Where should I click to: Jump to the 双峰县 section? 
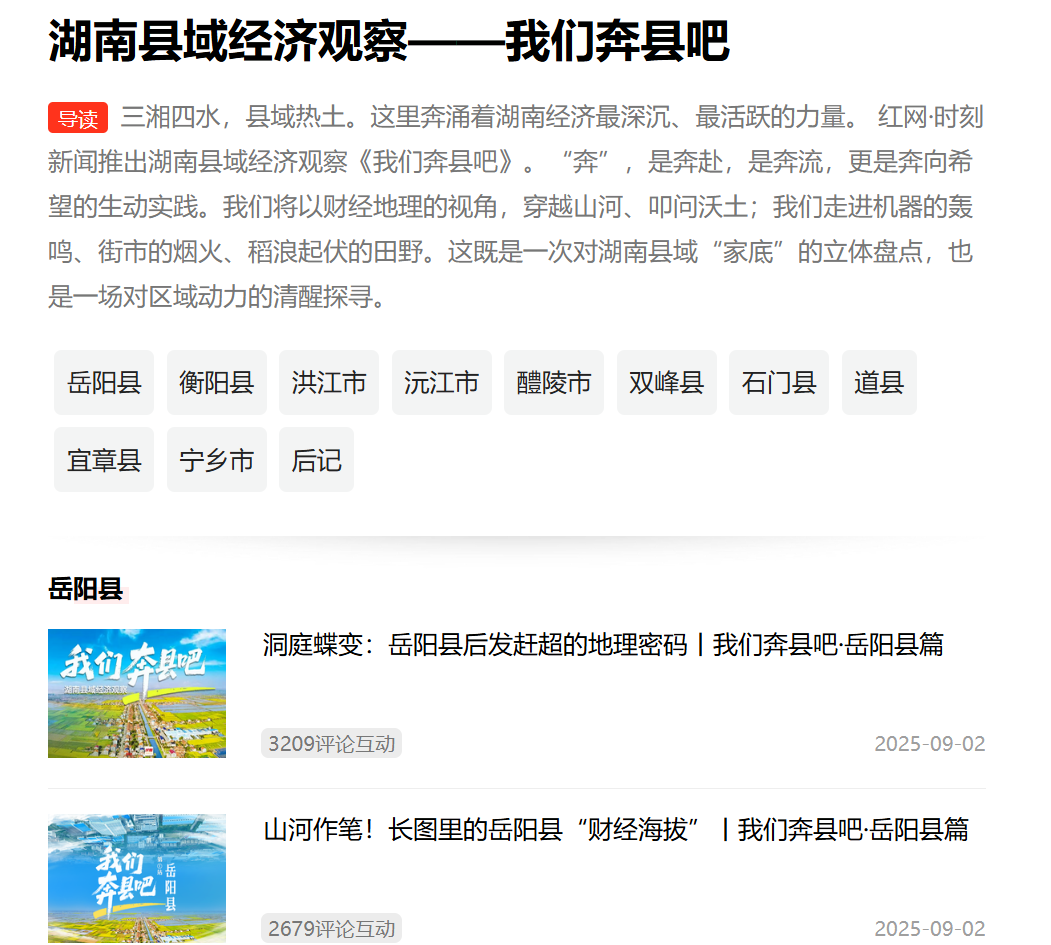(666, 383)
